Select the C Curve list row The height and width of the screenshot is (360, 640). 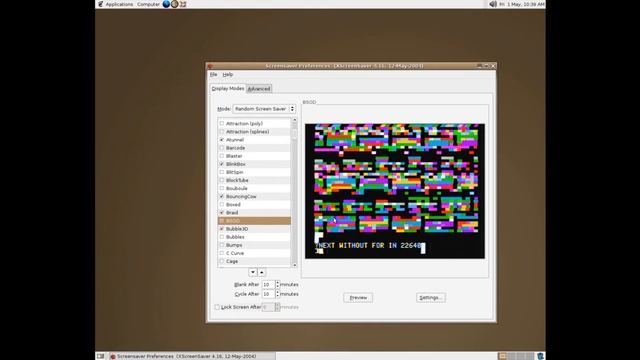coord(254,253)
